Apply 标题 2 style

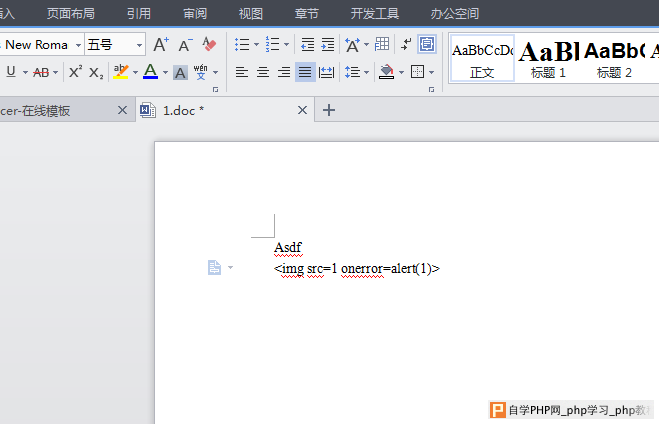(614, 58)
